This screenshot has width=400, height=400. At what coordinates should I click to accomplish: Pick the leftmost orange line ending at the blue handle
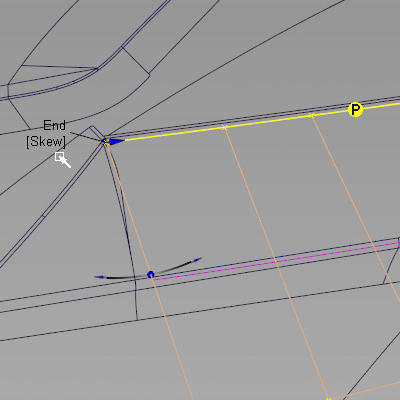pos(129,209)
